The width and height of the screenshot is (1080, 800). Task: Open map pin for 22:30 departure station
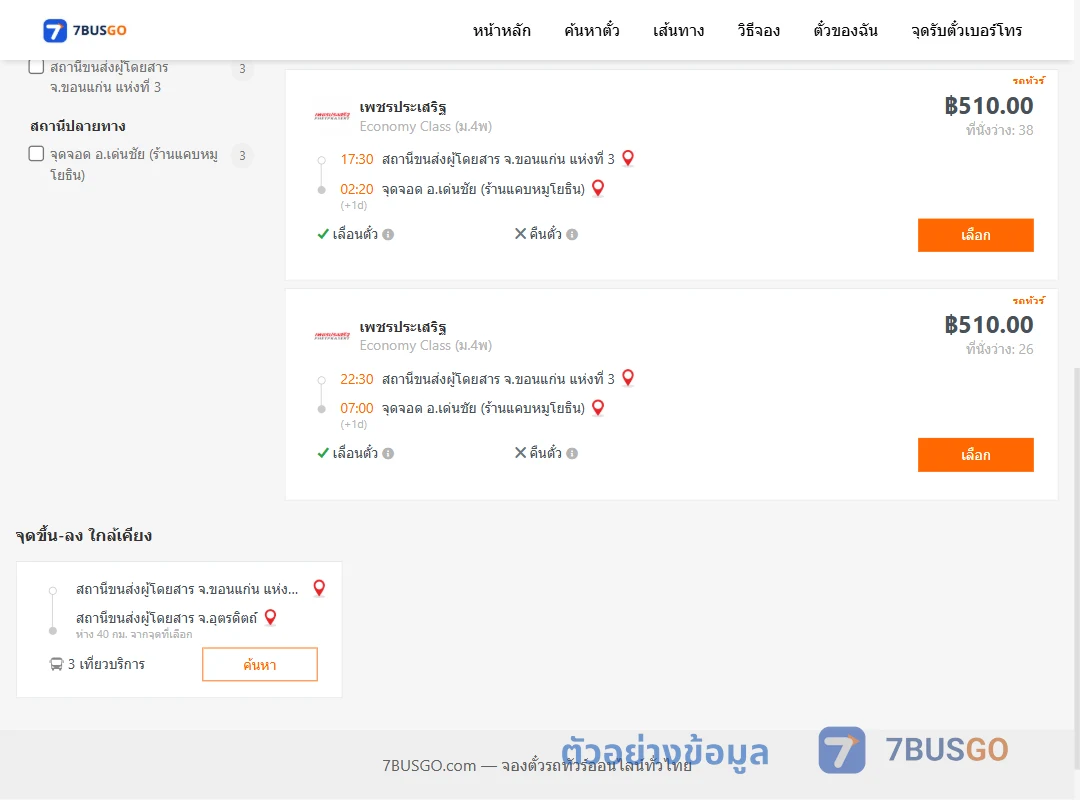coord(627,378)
